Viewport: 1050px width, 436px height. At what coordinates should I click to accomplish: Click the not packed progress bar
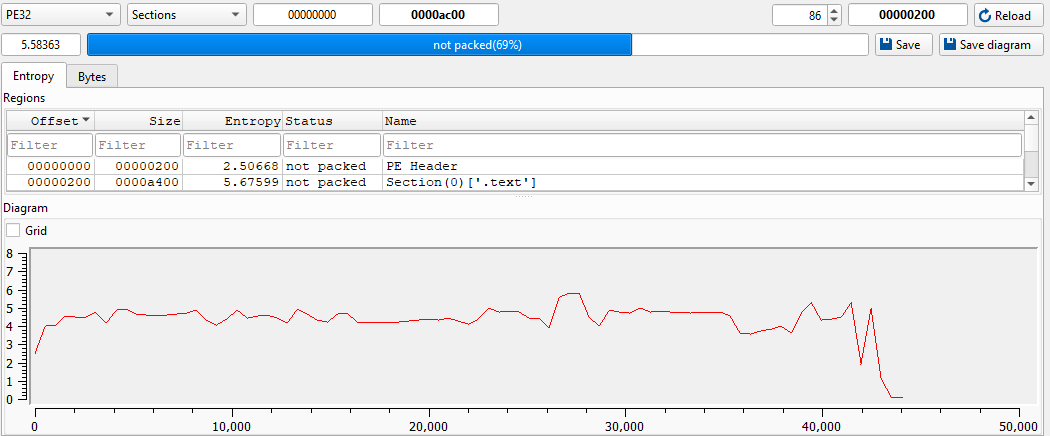point(477,45)
